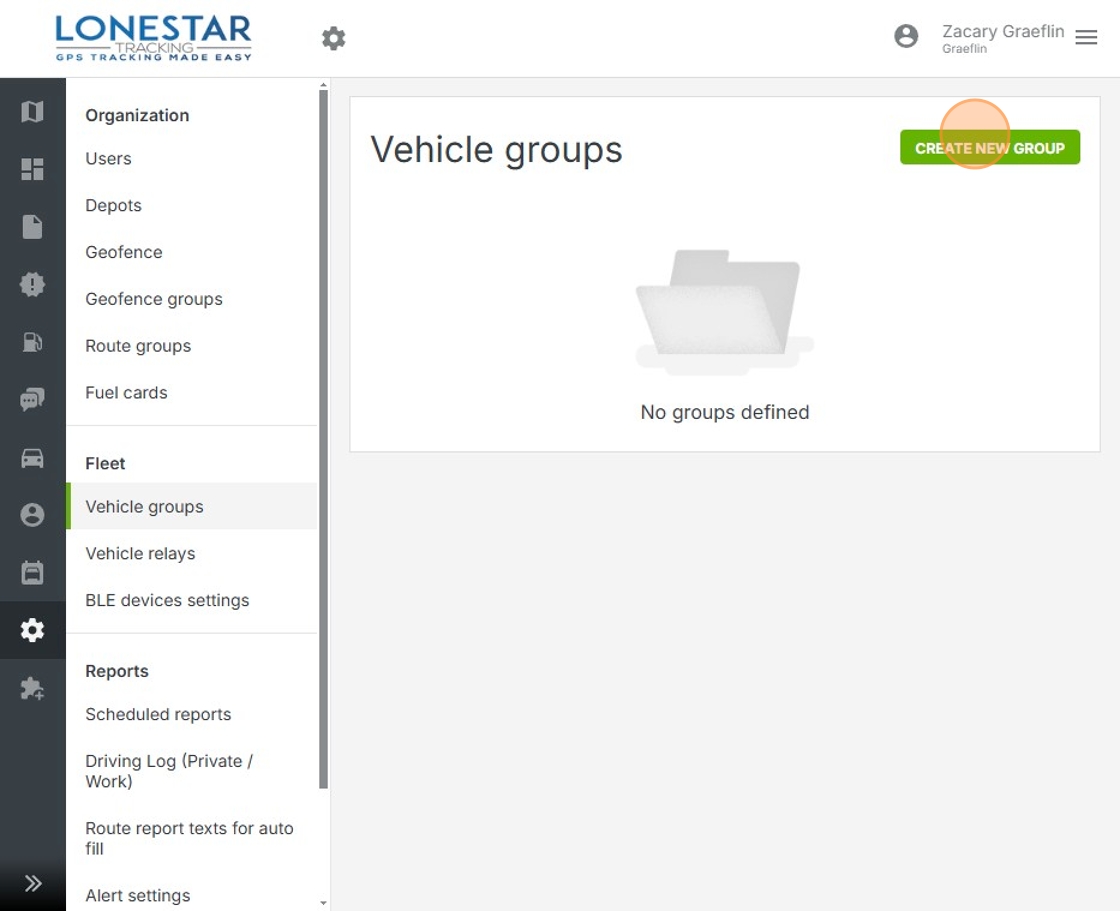
Task: Open Route groups
Action: point(138,346)
